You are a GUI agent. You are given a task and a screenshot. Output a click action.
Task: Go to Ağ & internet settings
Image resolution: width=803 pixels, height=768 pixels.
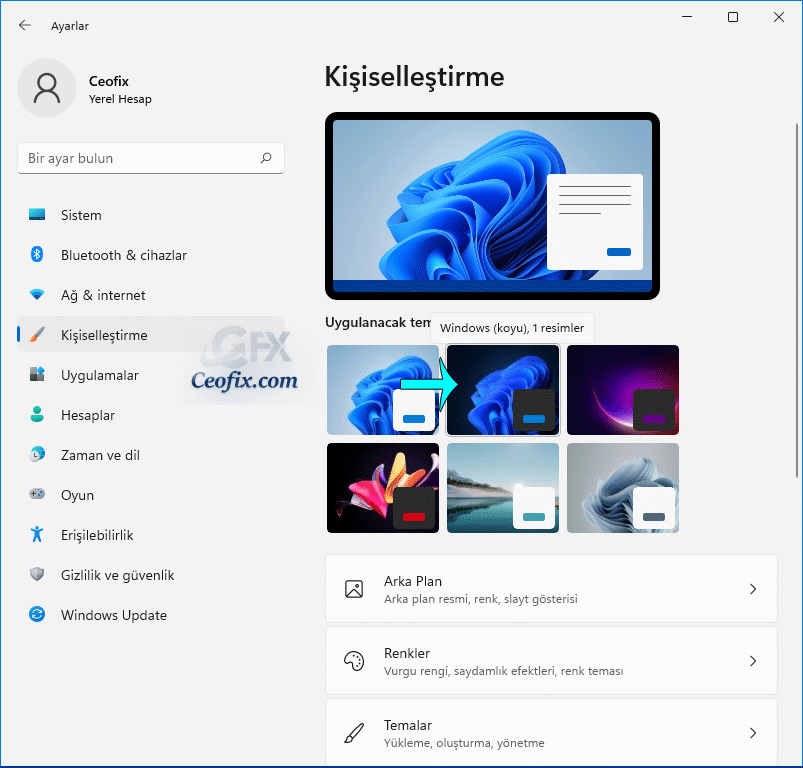click(x=151, y=294)
